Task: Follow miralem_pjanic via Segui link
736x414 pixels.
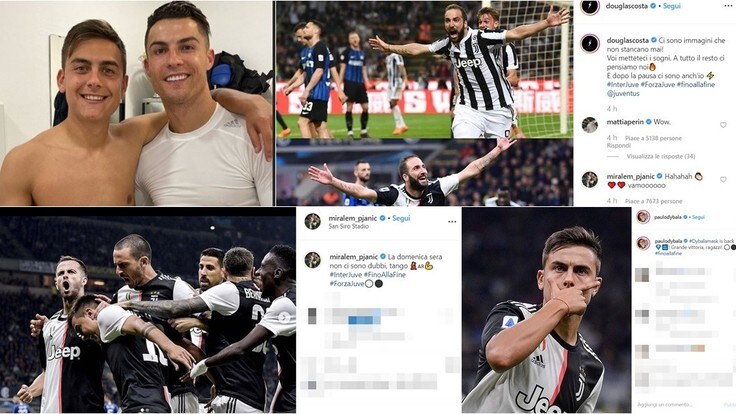Action: [401, 218]
